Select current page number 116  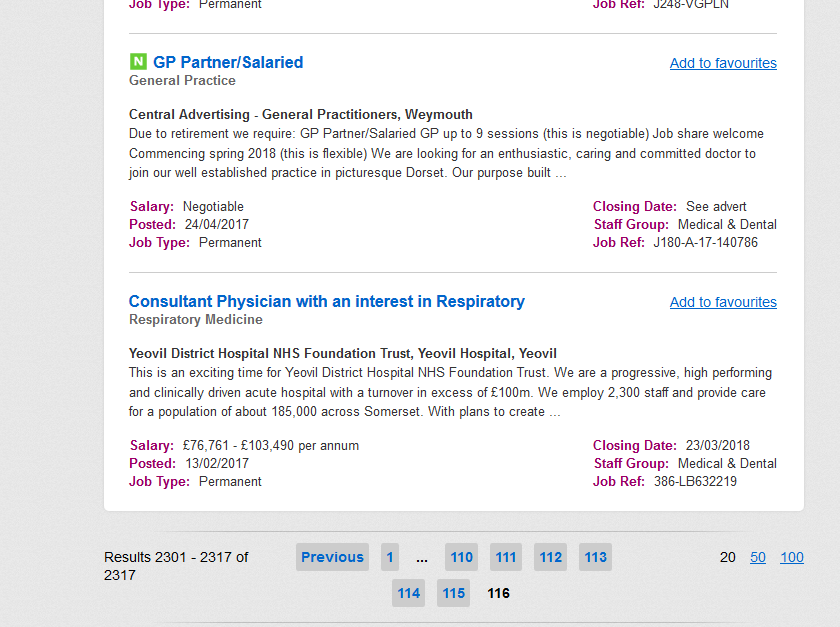coord(498,593)
